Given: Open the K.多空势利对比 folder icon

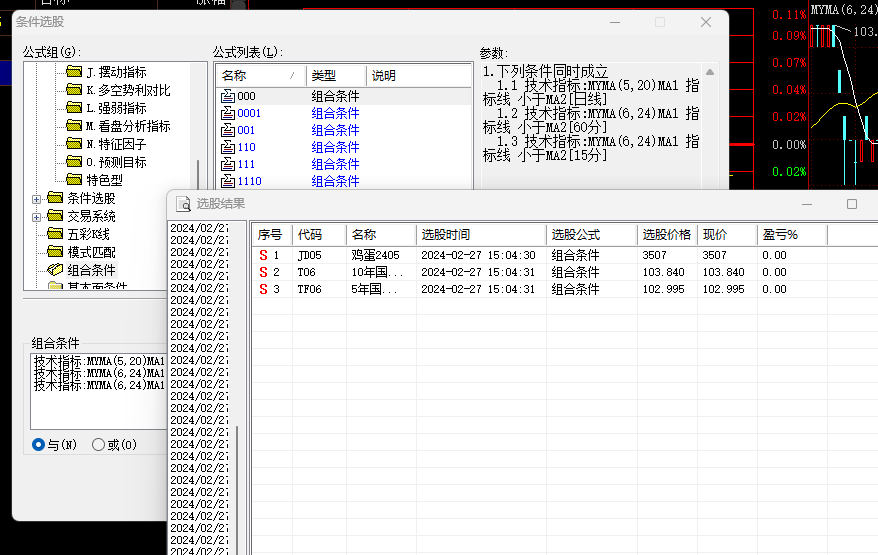Looking at the screenshot, I should [74, 90].
